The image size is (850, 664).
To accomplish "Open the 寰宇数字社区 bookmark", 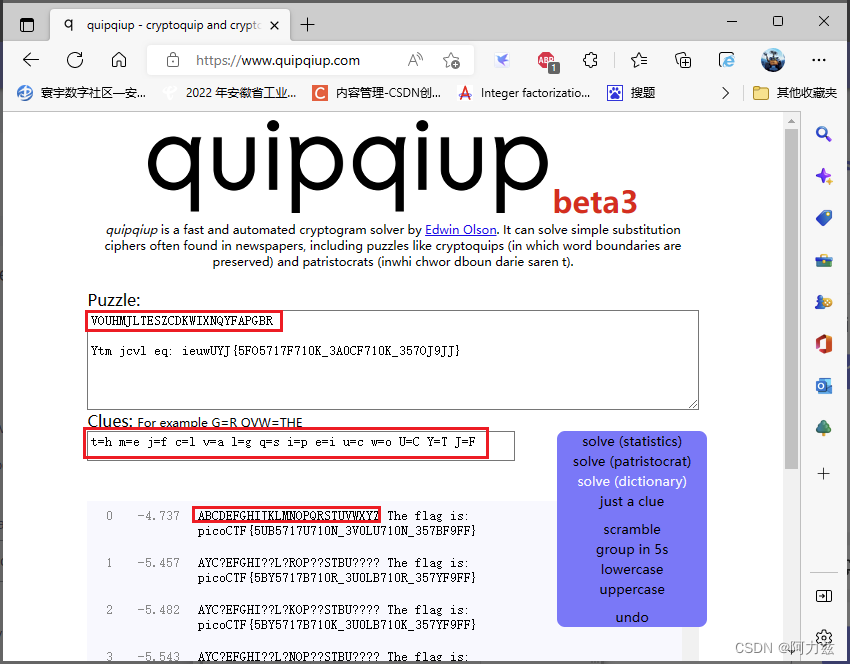I will click(81, 93).
